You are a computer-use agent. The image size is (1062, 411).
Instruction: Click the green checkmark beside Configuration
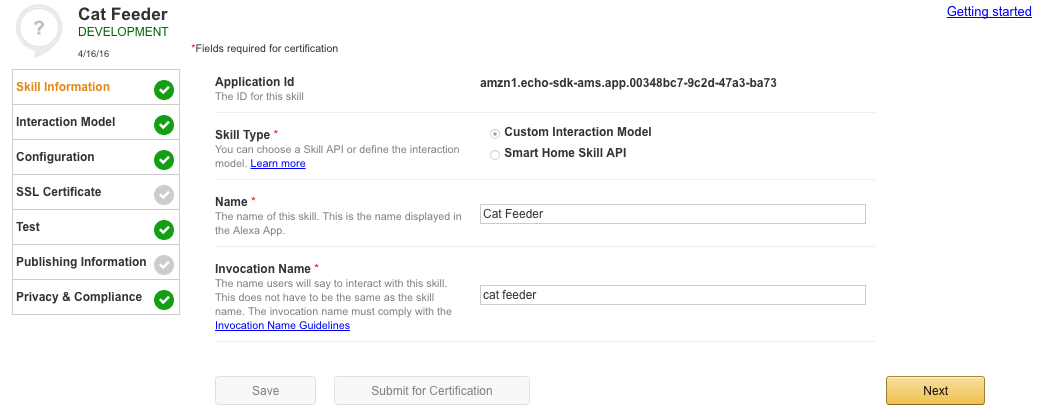(164, 160)
